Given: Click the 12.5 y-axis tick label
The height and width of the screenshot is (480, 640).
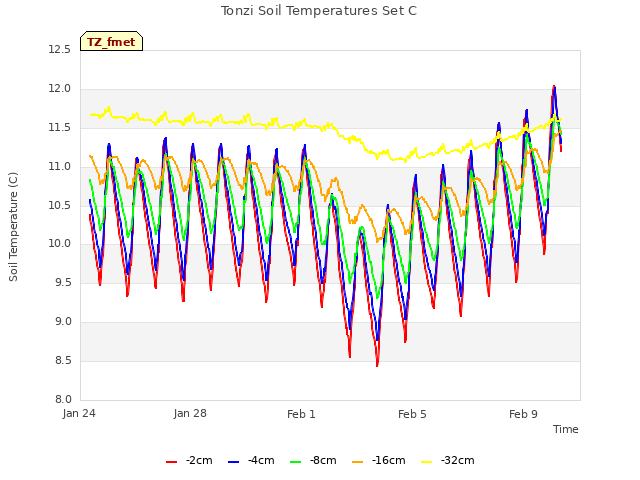Looking at the screenshot, I should [x=60, y=50].
